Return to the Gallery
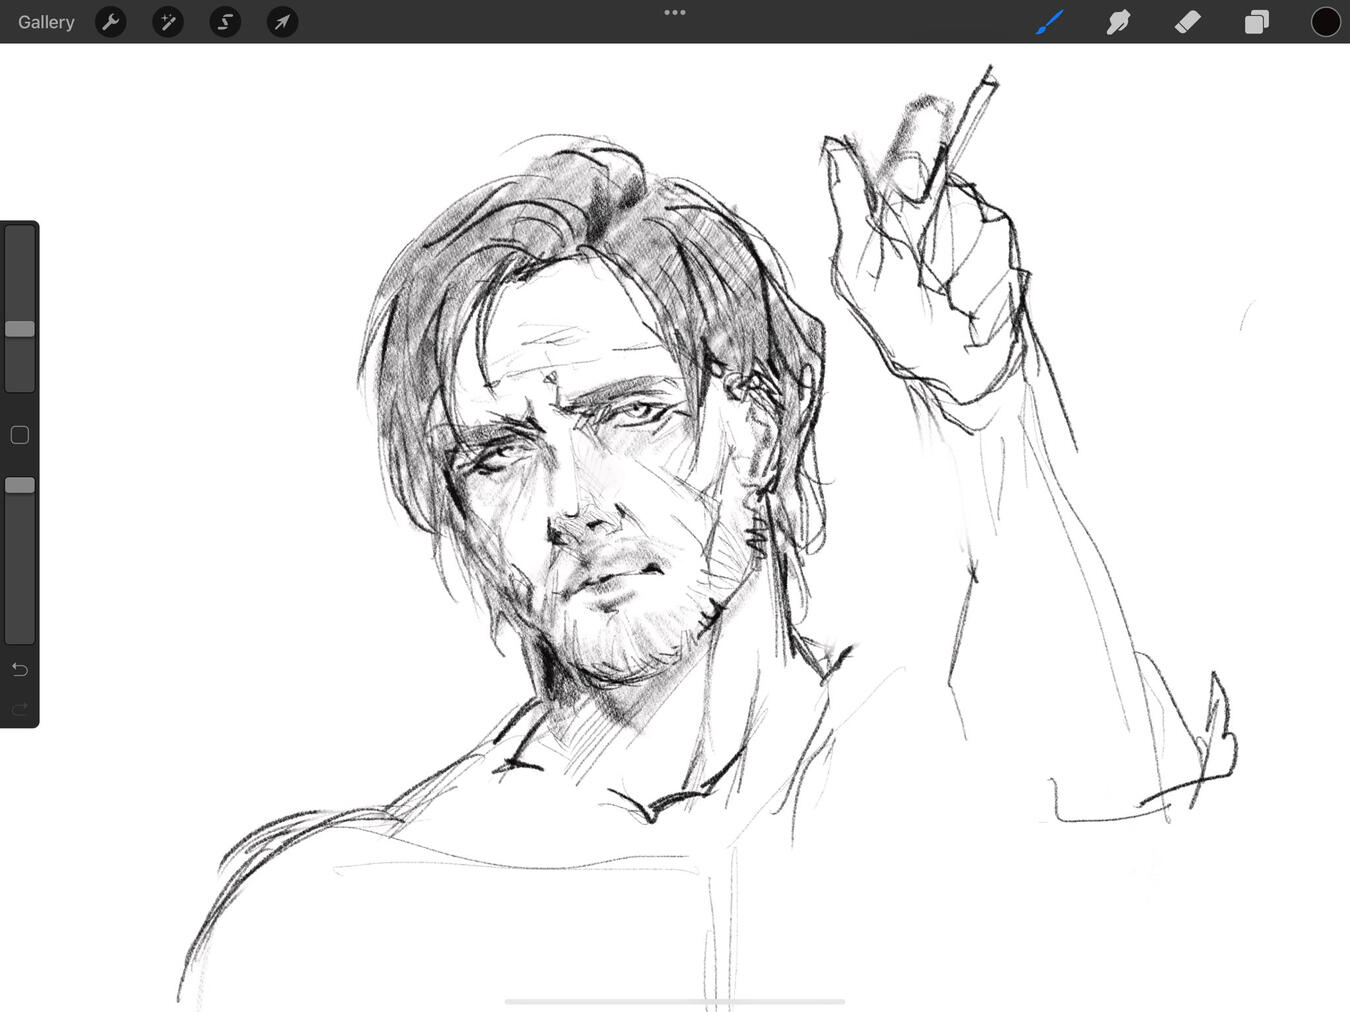Image resolution: width=1350 pixels, height=1012 pixels. (x=46, y=22)
